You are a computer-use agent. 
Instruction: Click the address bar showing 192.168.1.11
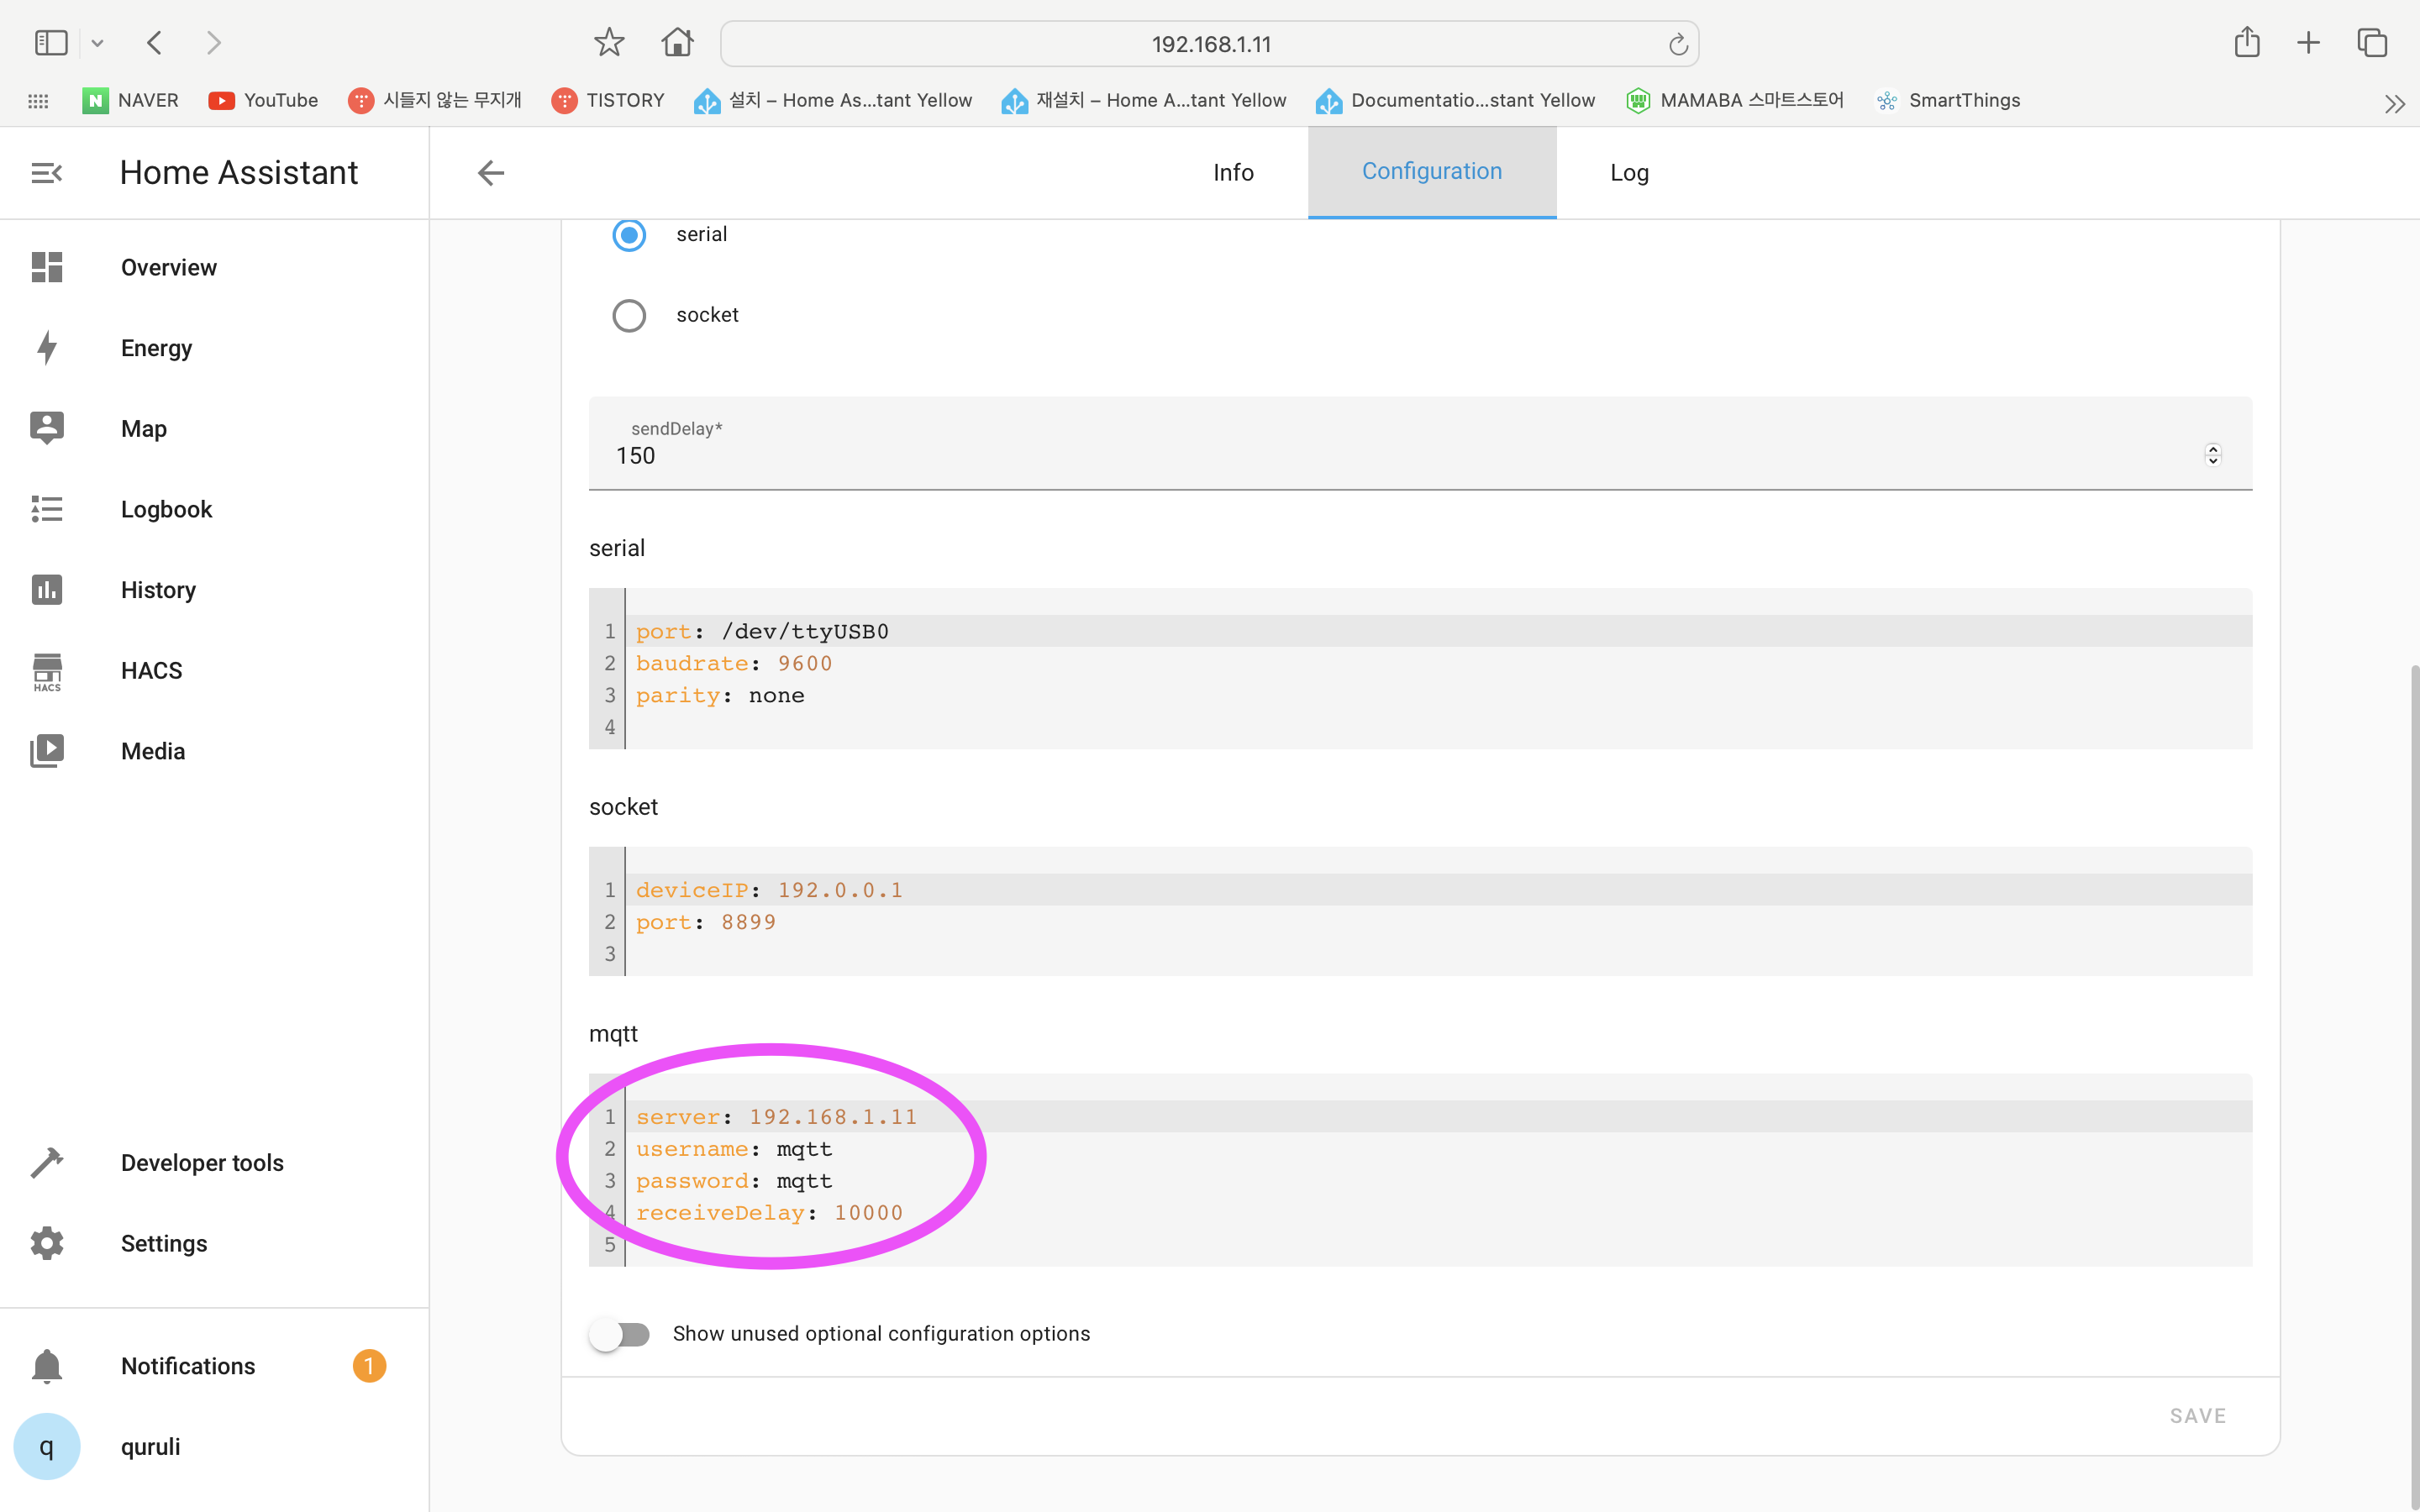1209,44
